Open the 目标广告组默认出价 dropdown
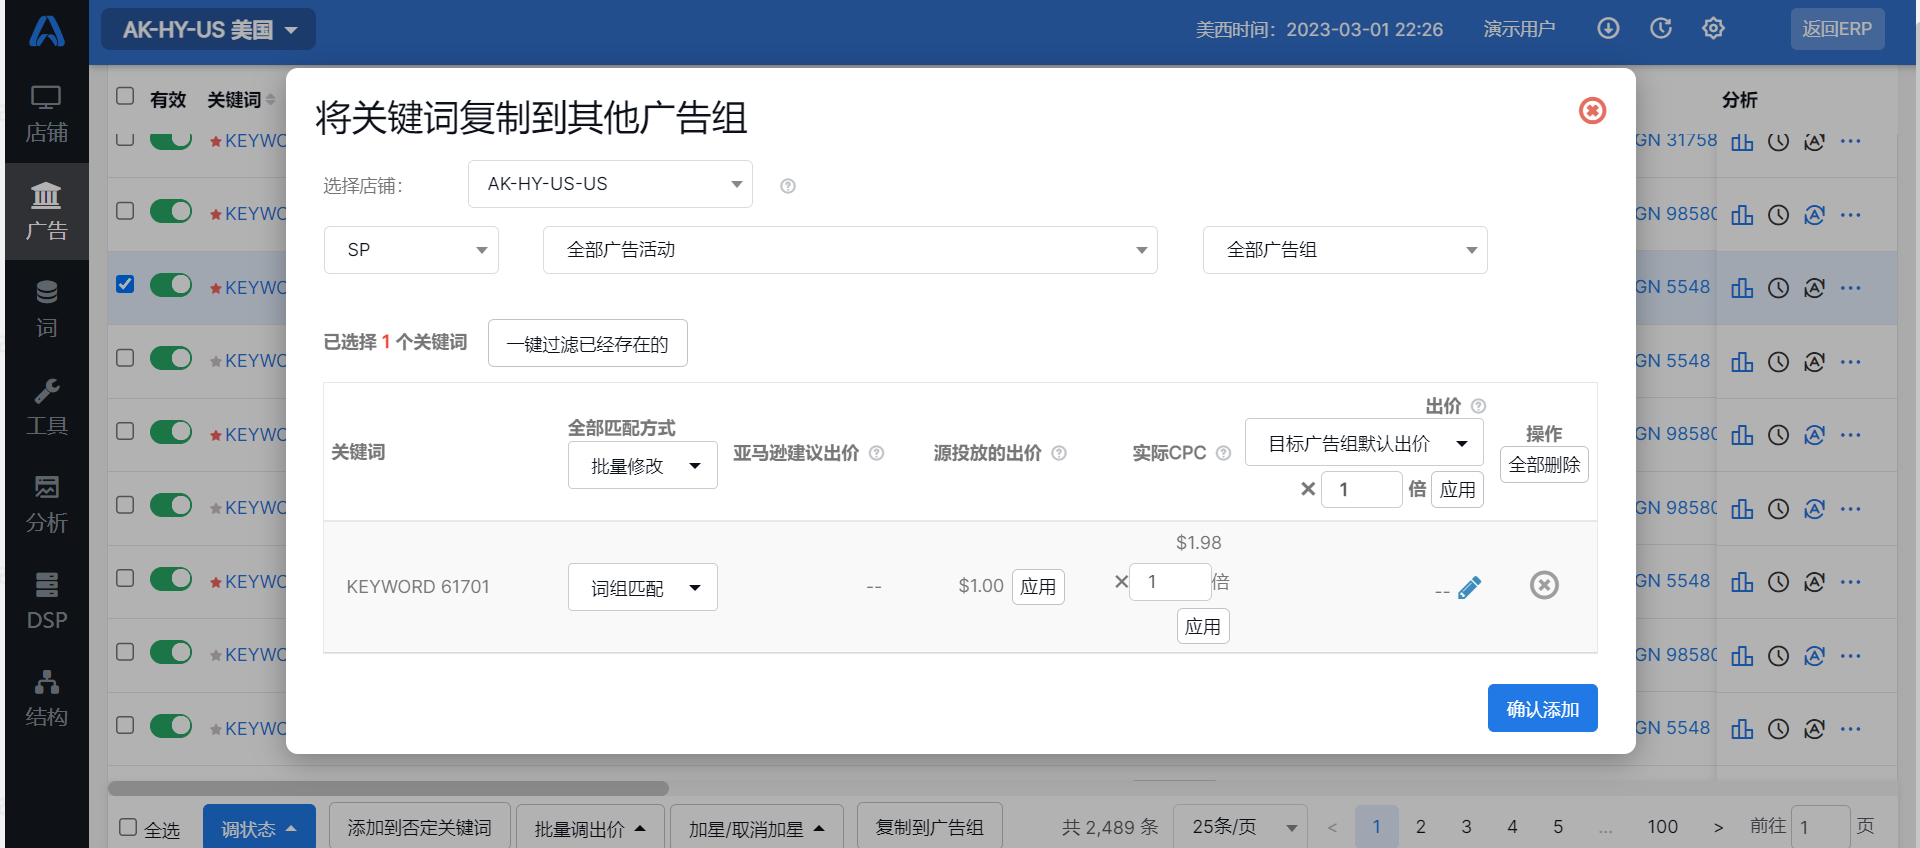 (x=1364, y=443)
